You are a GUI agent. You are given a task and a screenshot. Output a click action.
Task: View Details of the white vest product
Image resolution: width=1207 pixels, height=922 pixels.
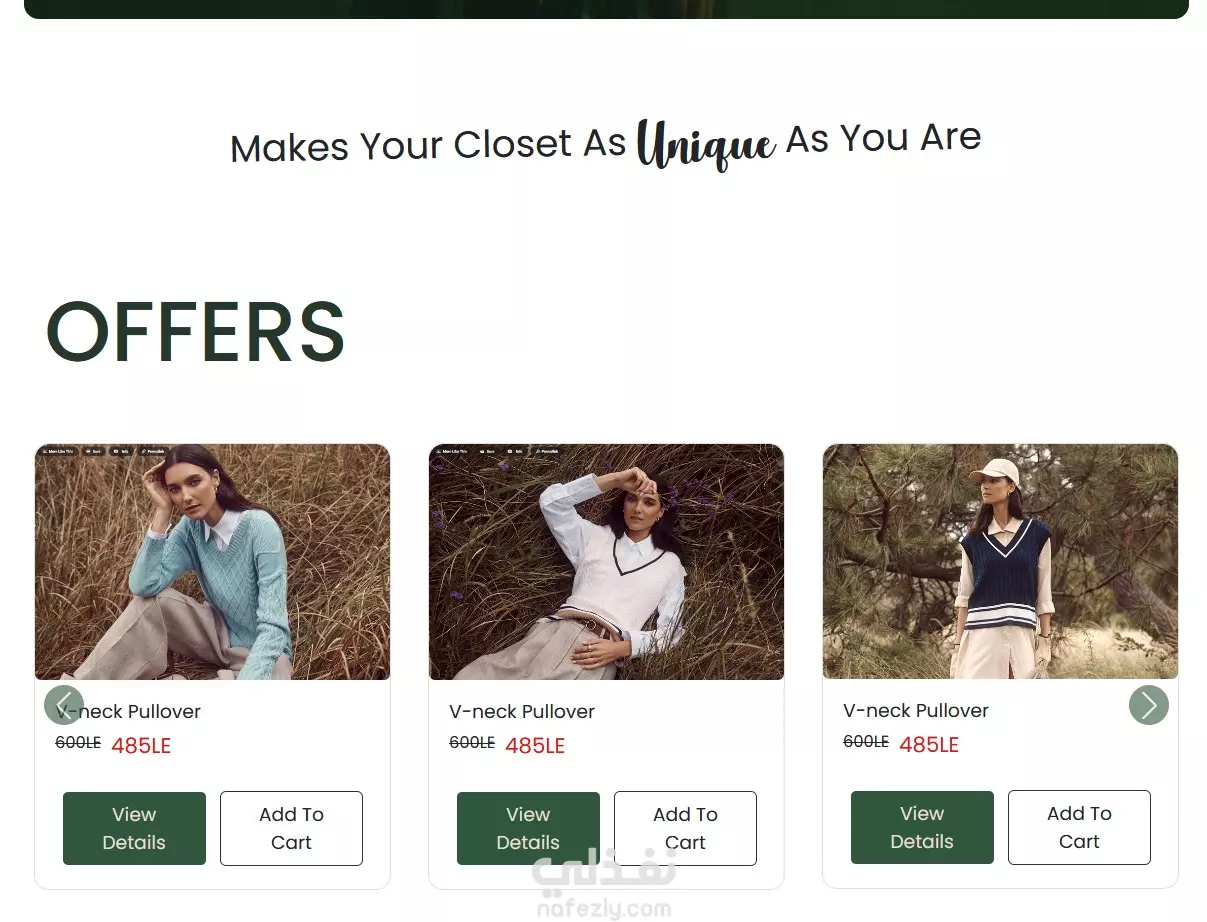(x=528, y=829)
